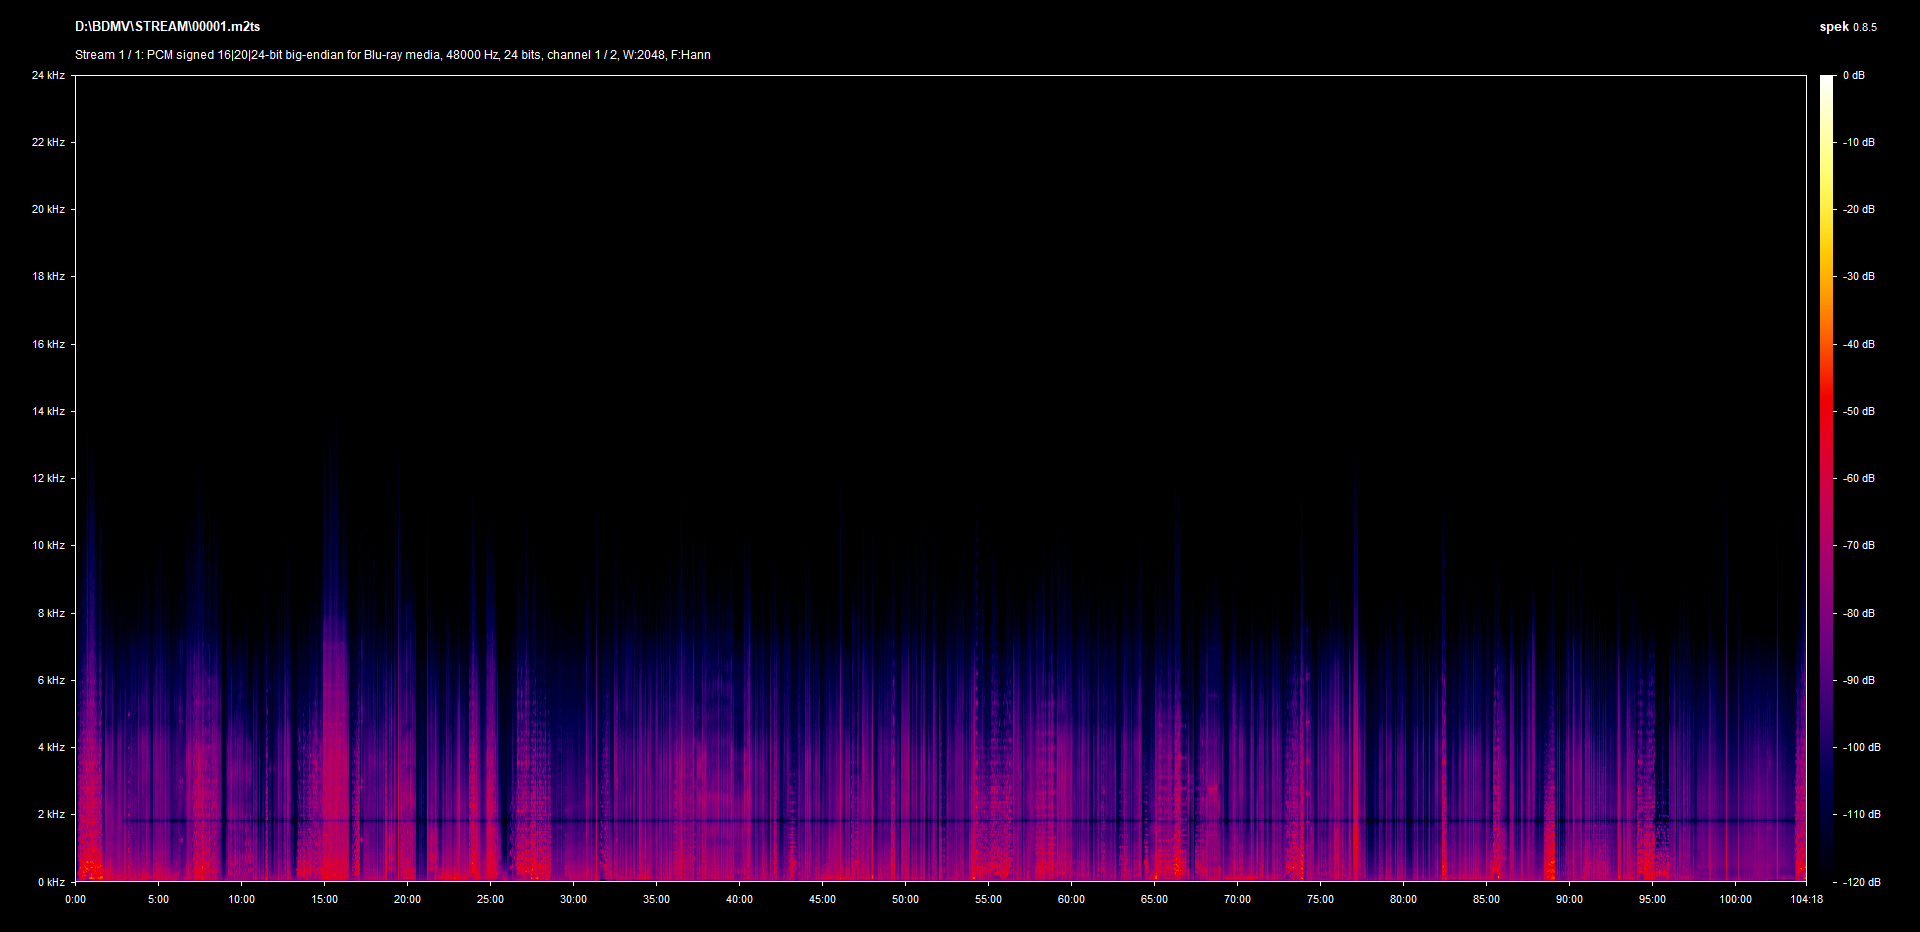Screen dimensions: 1920x932
Task: Click the spek 0.8.5 version label
Action: click(1847, 27)
